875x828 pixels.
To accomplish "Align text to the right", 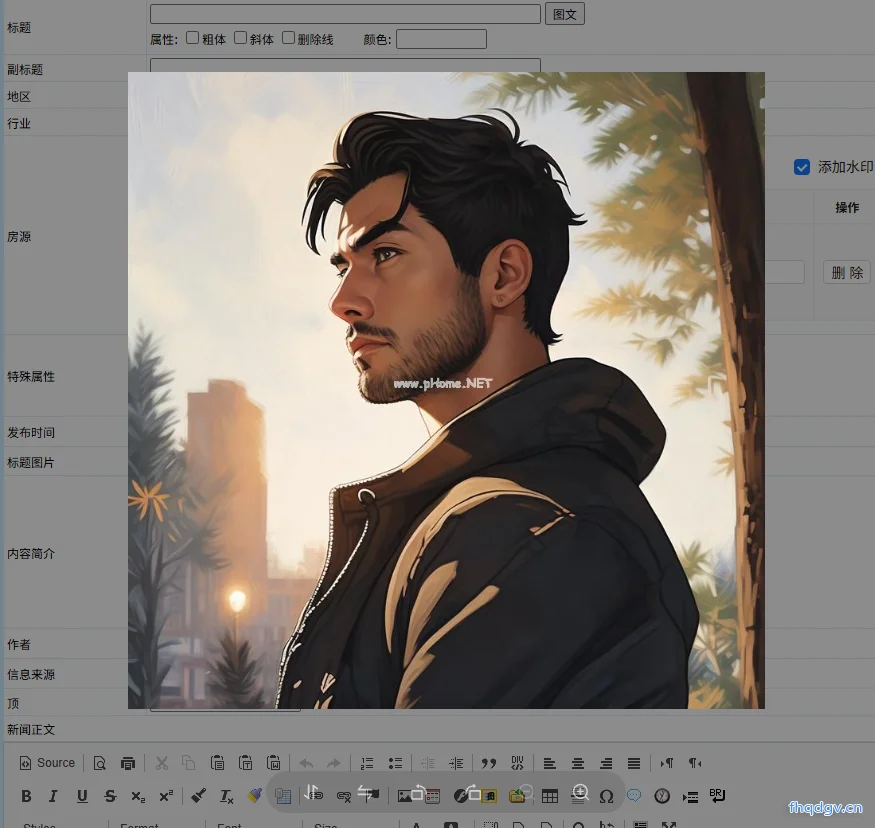I will [606, 763].
